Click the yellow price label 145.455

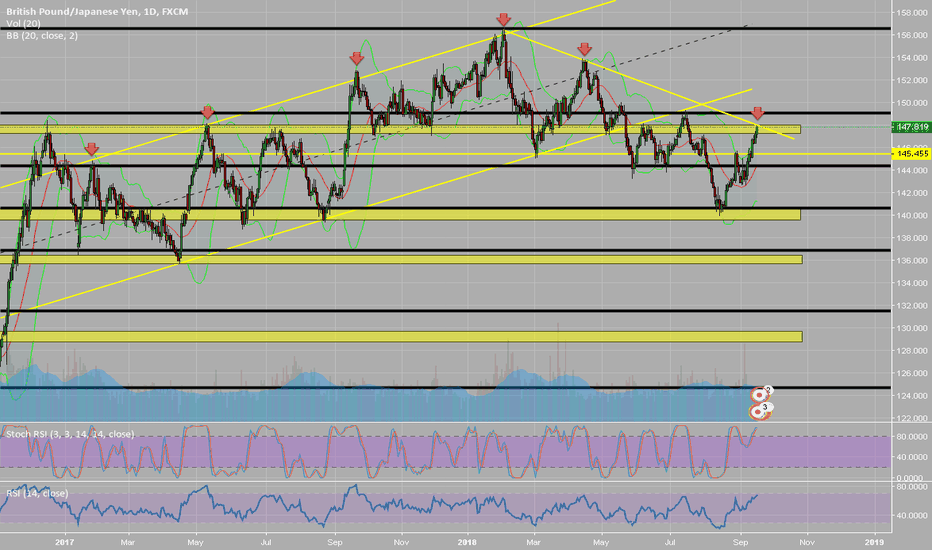(912, 153)
